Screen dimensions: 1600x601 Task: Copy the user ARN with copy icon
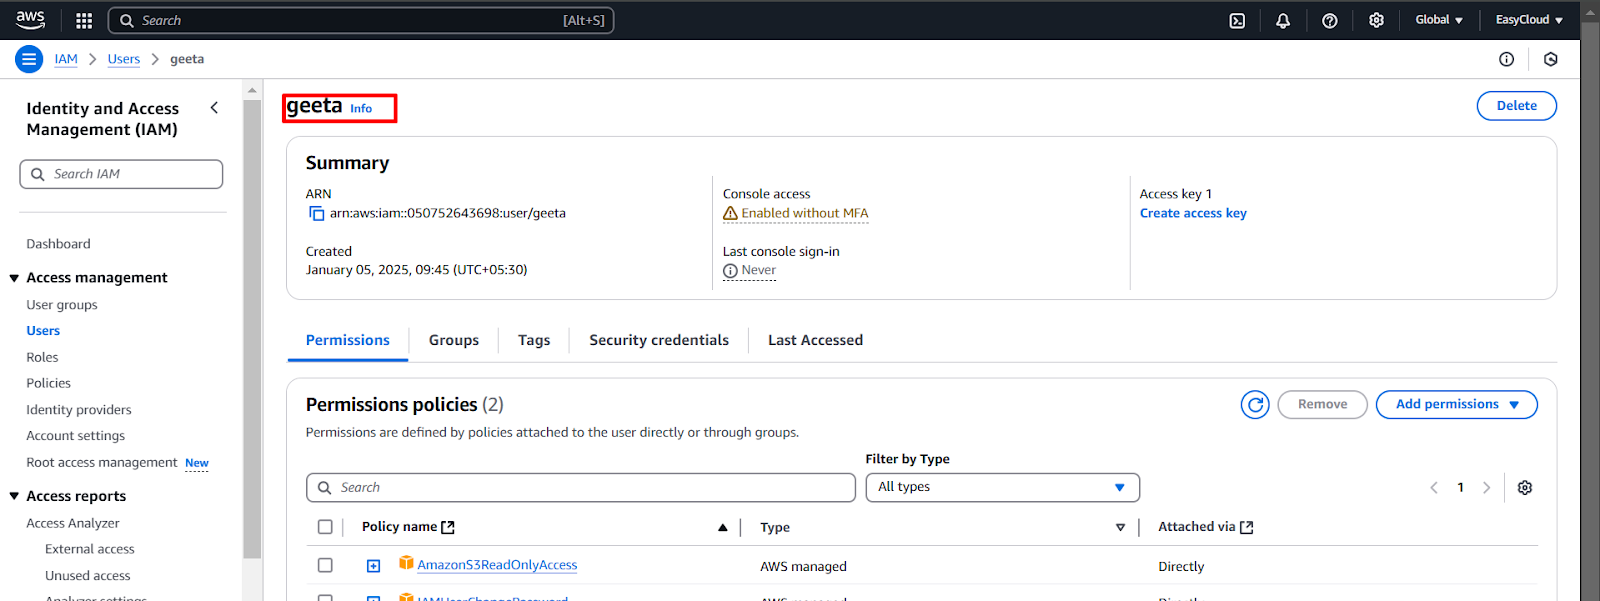[x=316, y=213]
